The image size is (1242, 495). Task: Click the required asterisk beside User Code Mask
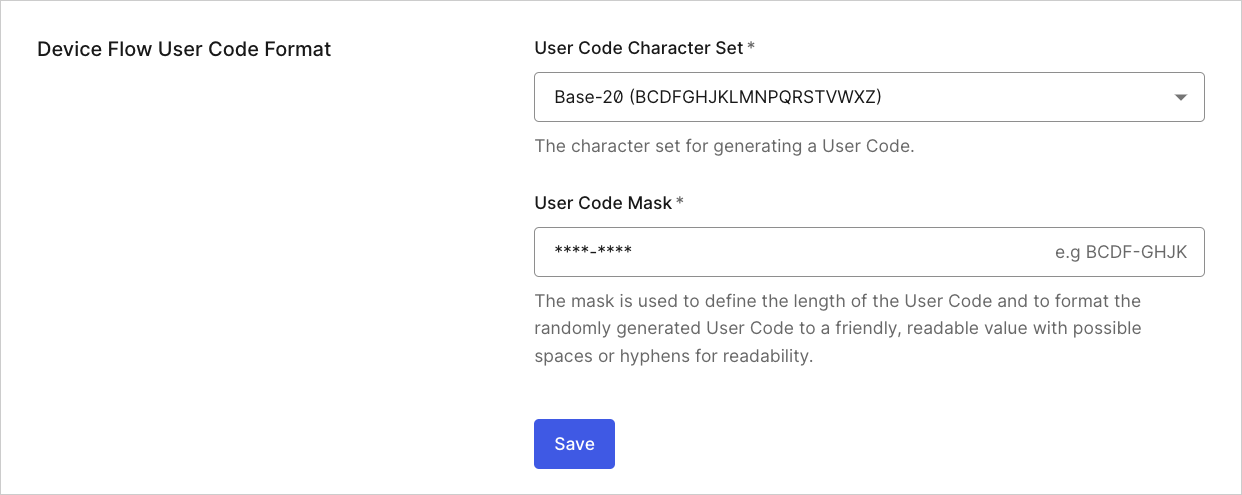680,201
